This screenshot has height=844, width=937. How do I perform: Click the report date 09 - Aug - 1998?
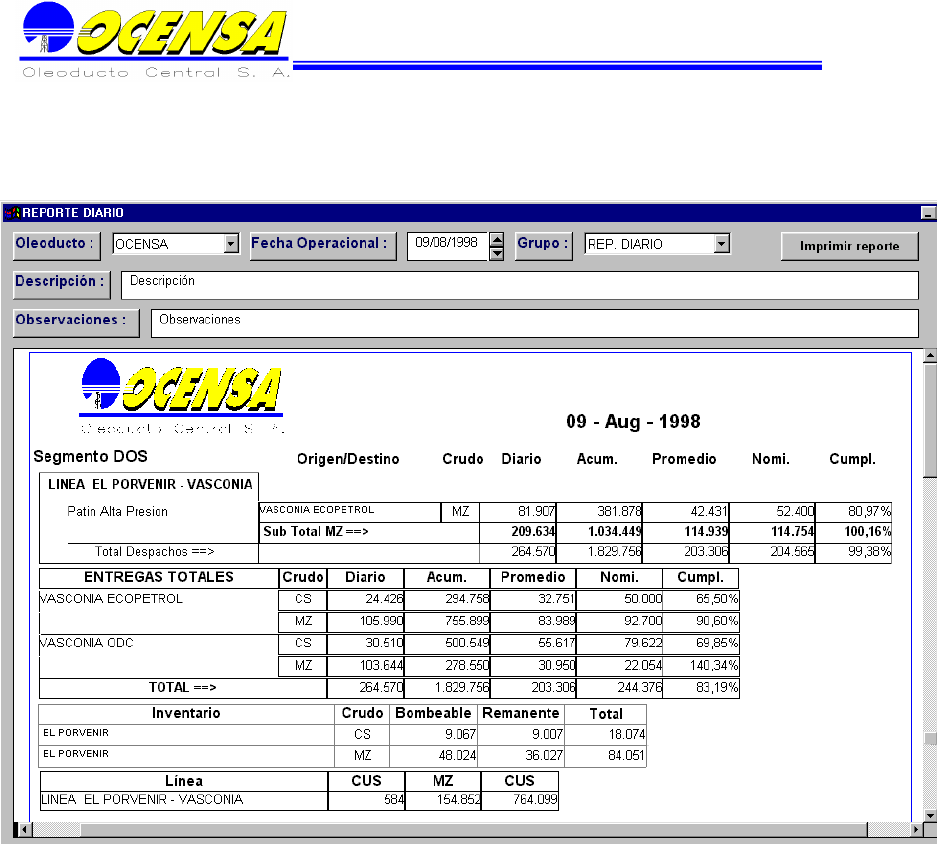[x=633, y=421]
